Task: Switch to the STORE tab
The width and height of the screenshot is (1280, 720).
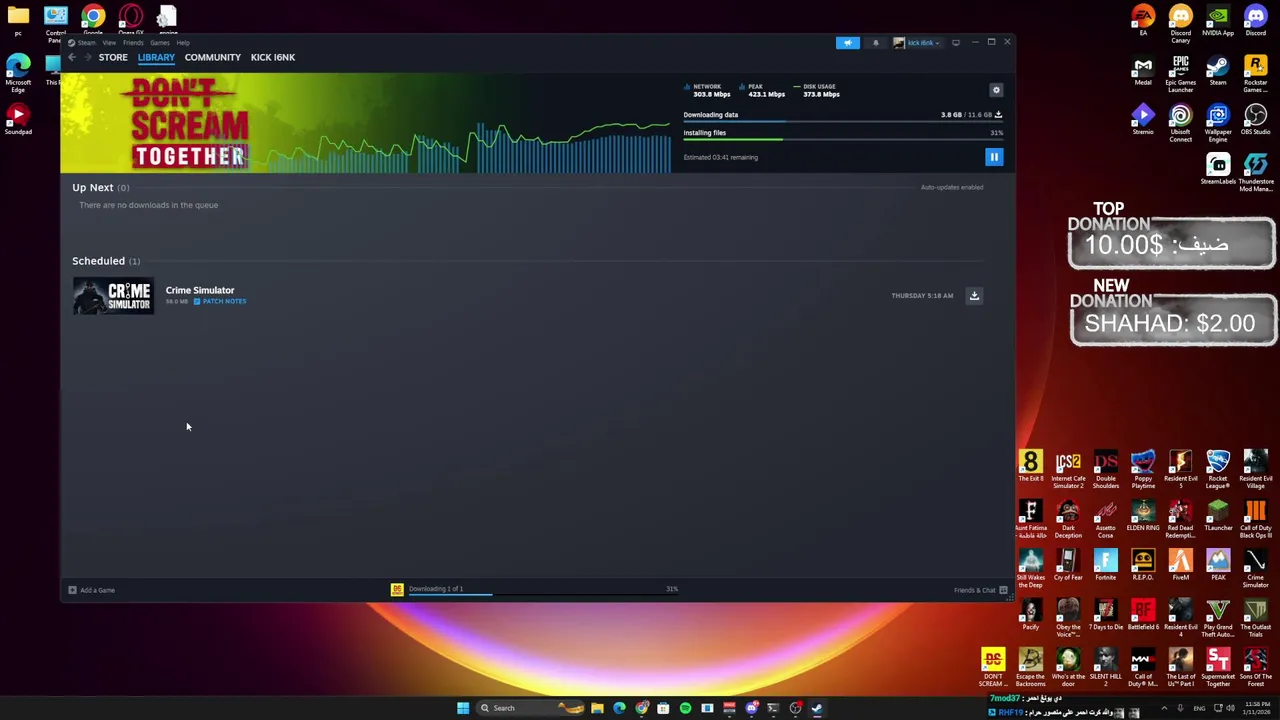Action: pos(113,57)
